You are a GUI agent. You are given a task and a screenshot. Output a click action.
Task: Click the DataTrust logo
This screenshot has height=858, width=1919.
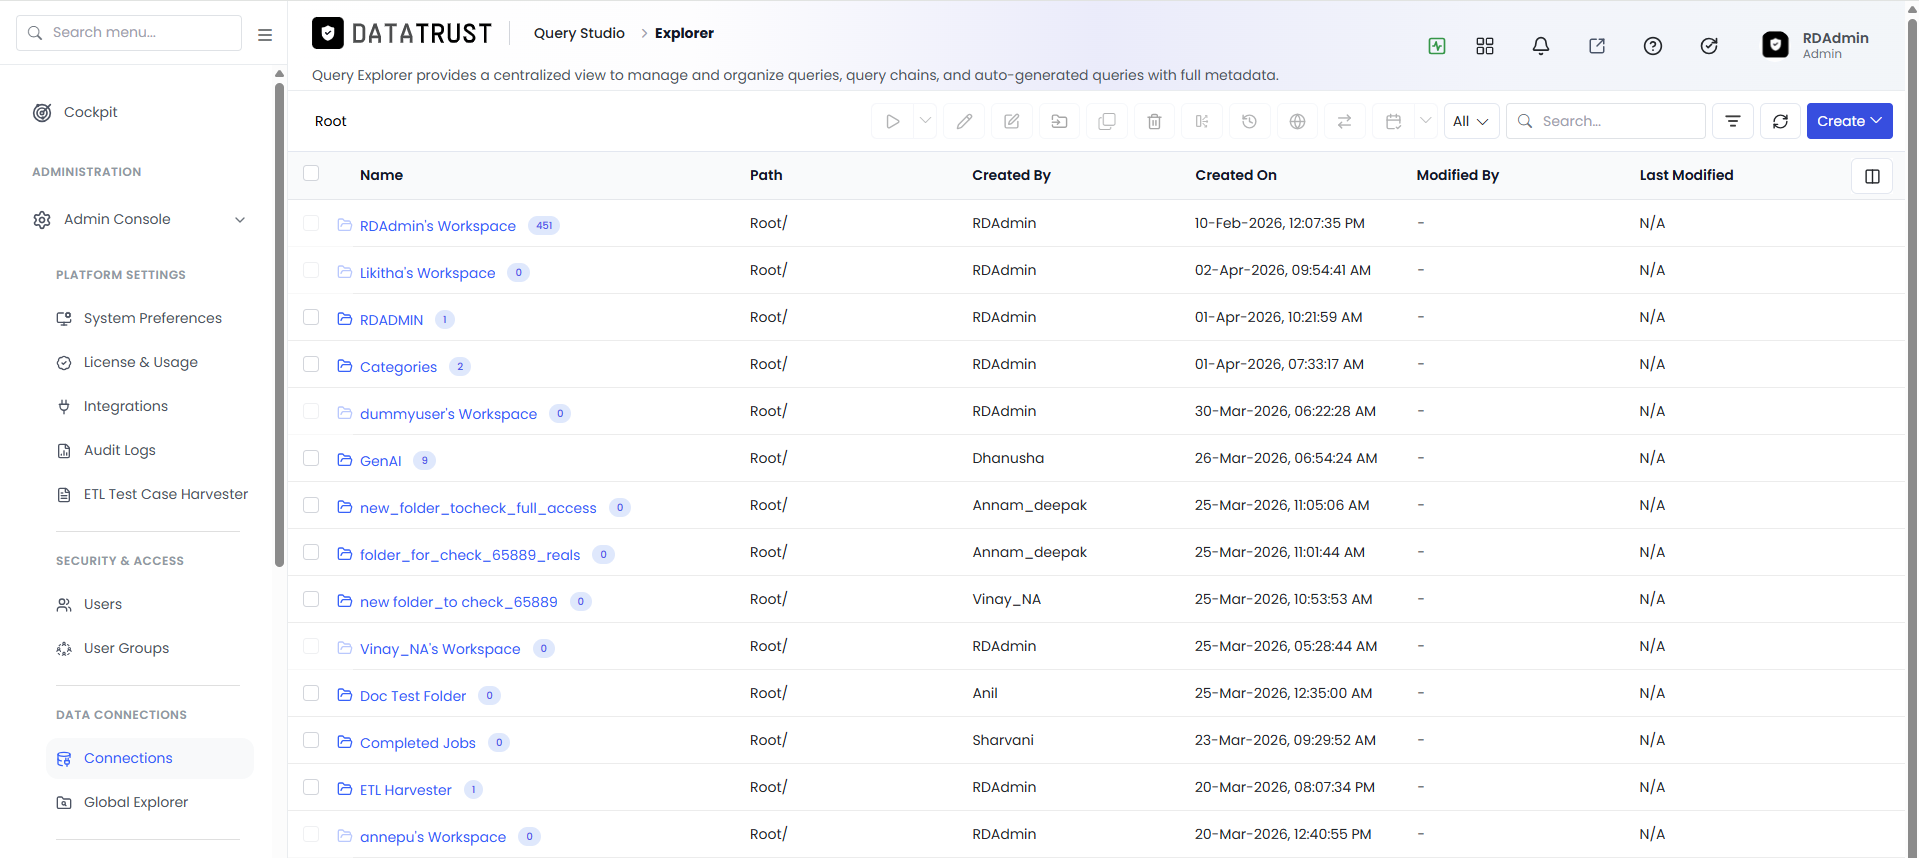[x=402, y=34]
